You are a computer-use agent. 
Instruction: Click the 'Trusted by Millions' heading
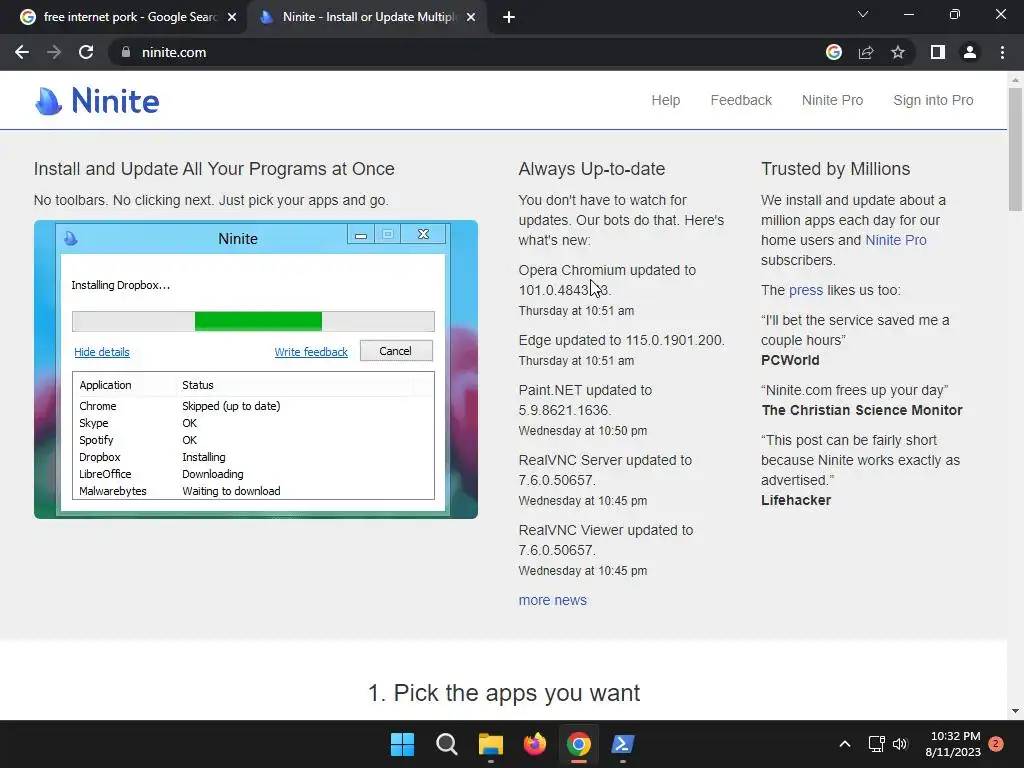835,169
